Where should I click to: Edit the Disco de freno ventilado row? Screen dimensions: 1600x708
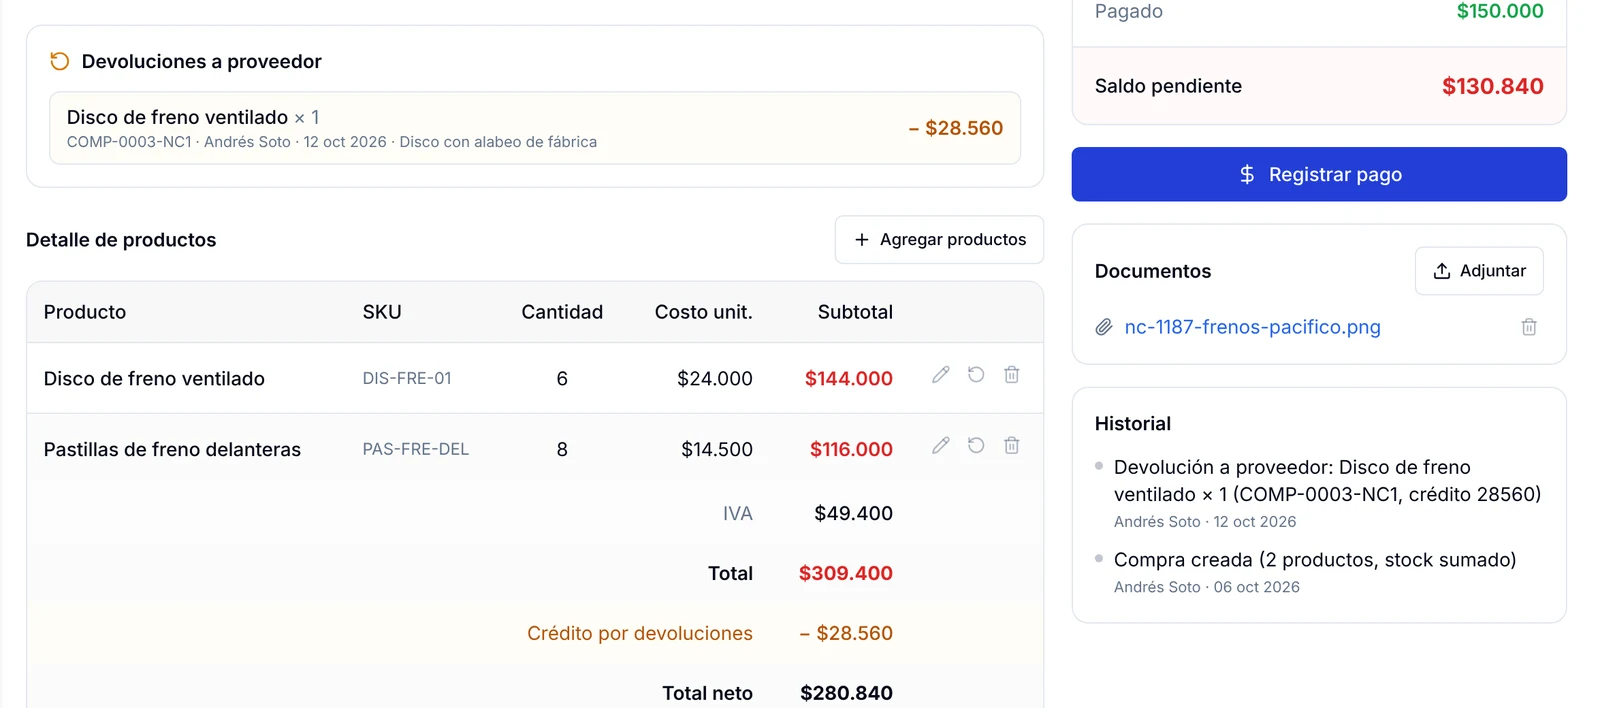(x=941, y=374)
